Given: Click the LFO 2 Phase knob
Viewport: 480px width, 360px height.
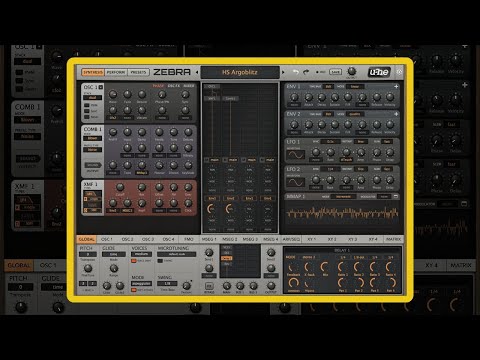Looking at the screenshot, I should click(377, 180).
